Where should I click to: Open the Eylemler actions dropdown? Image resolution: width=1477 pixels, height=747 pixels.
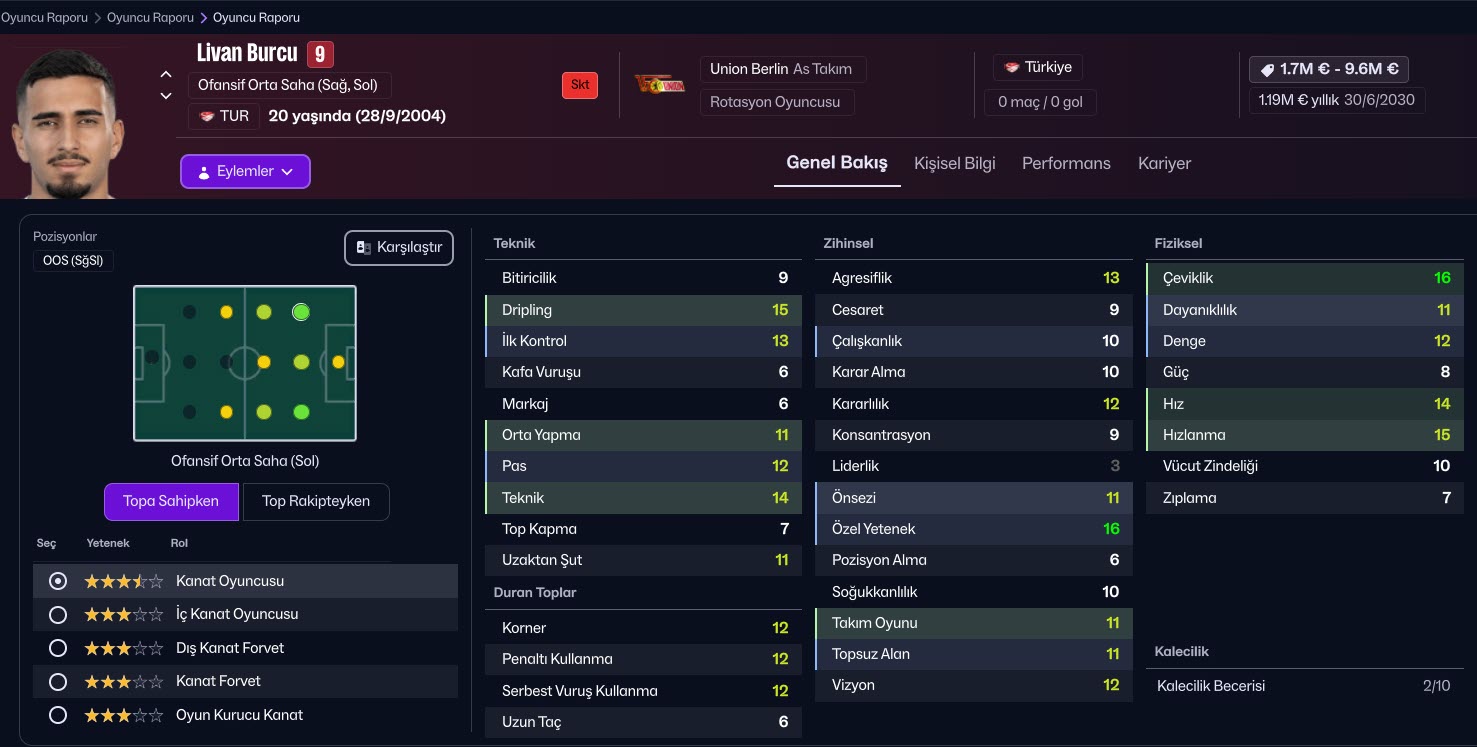245,171
